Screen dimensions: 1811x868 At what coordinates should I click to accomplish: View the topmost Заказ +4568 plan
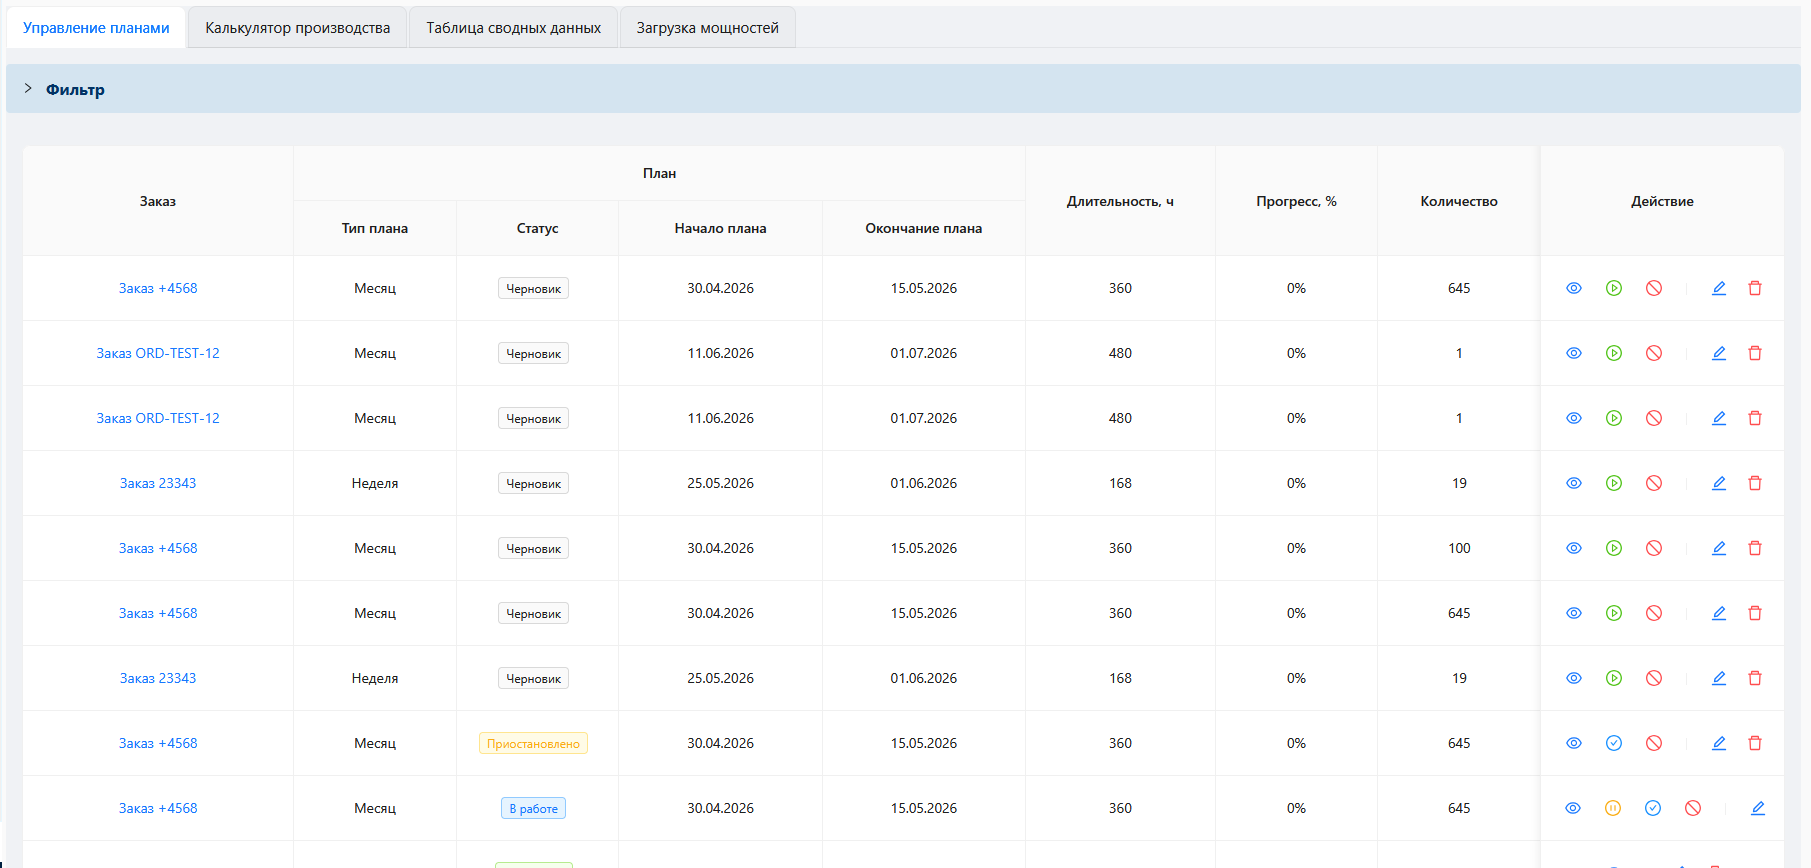pyautogui.click(x=1574, y=288)
